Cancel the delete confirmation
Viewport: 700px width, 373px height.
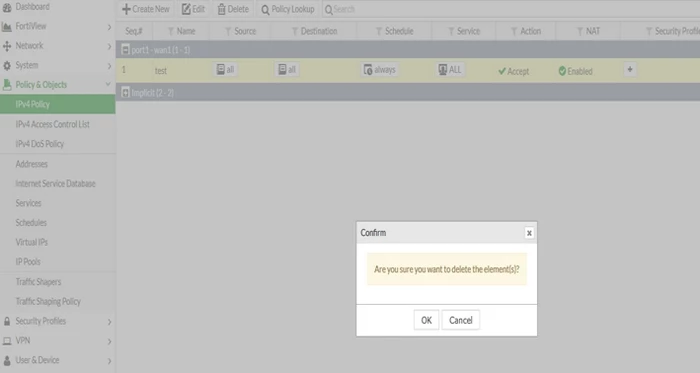(x=461, y=320)
